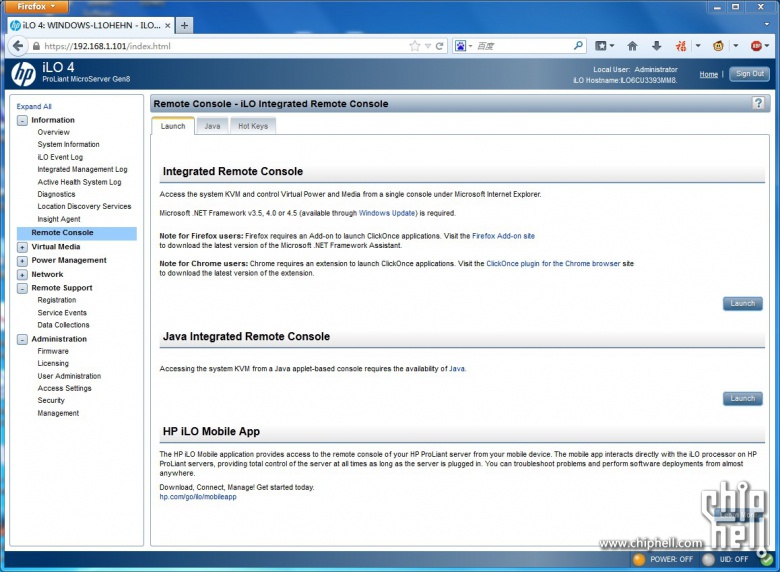Open the Windows Update link
The height and width of the screenshot is (572, 780).
pyautogui.click(x=387, y=213)
